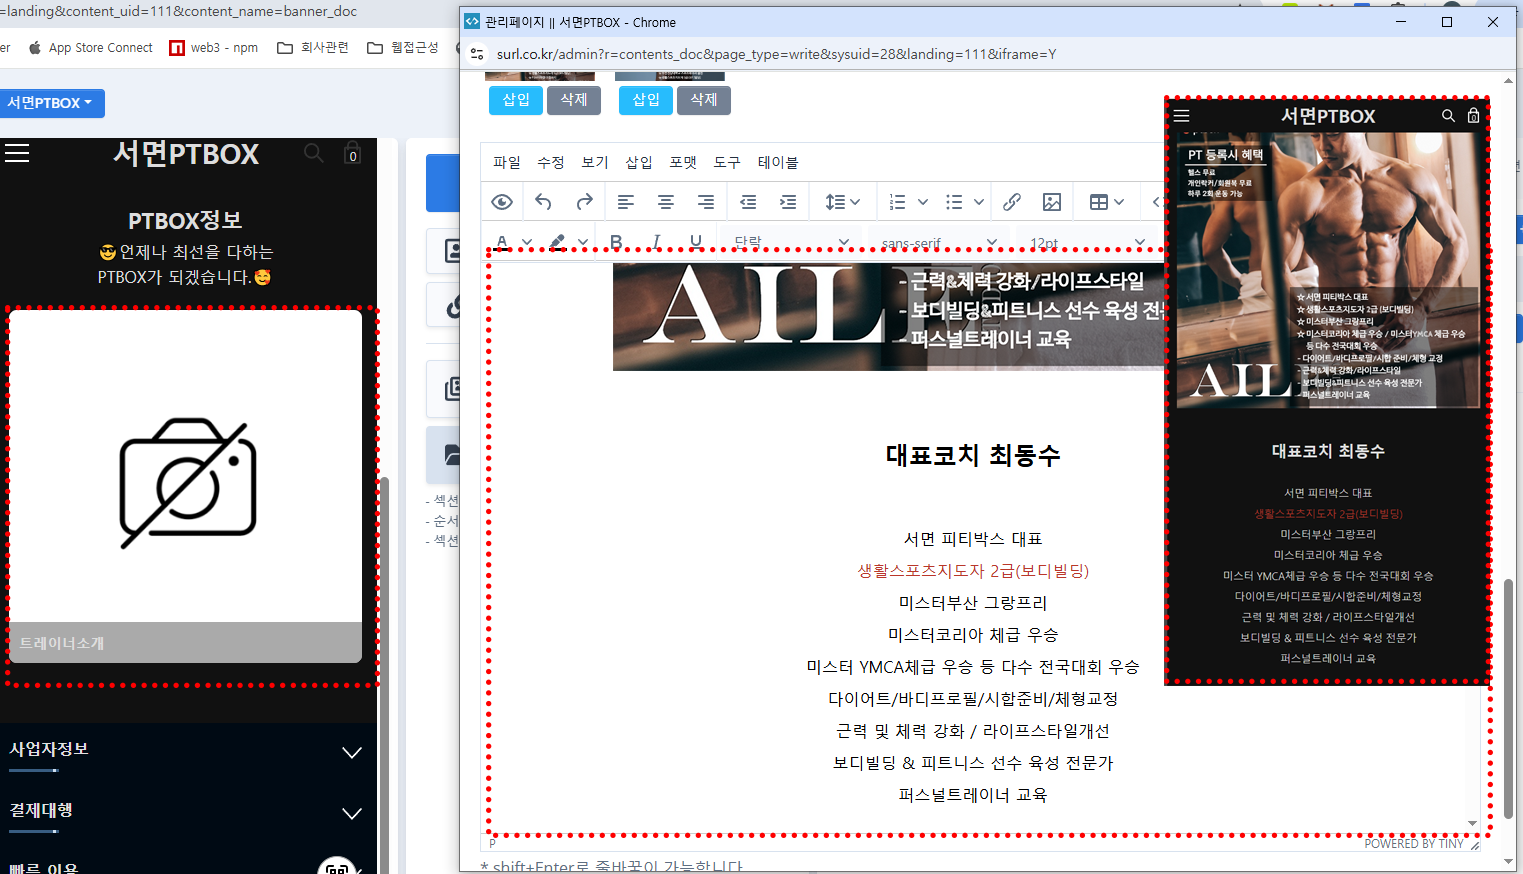The image size is (1523, 874).
Task: Open the insert image dialog icon
Action: (1052, 202)
